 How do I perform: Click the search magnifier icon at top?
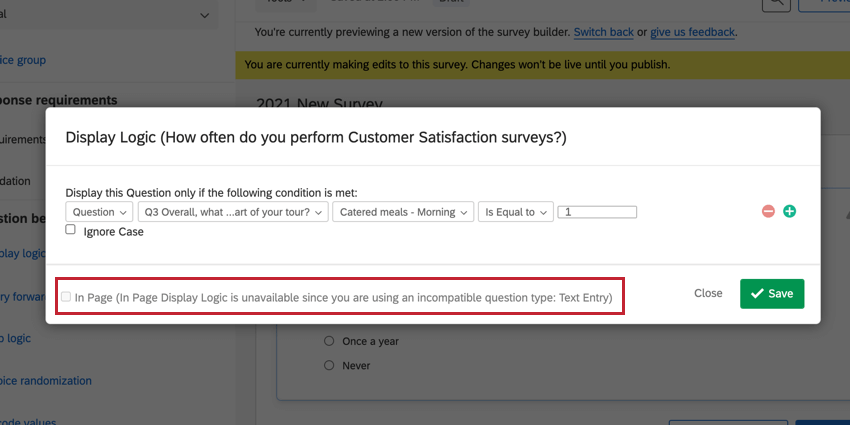tap(775, 4)
